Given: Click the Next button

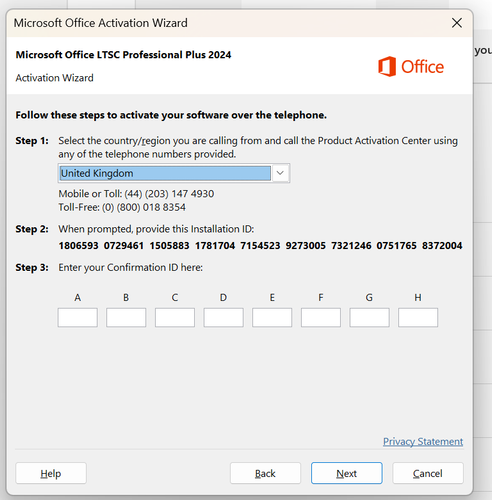Looking at the screenshot, I should (347, 473).
